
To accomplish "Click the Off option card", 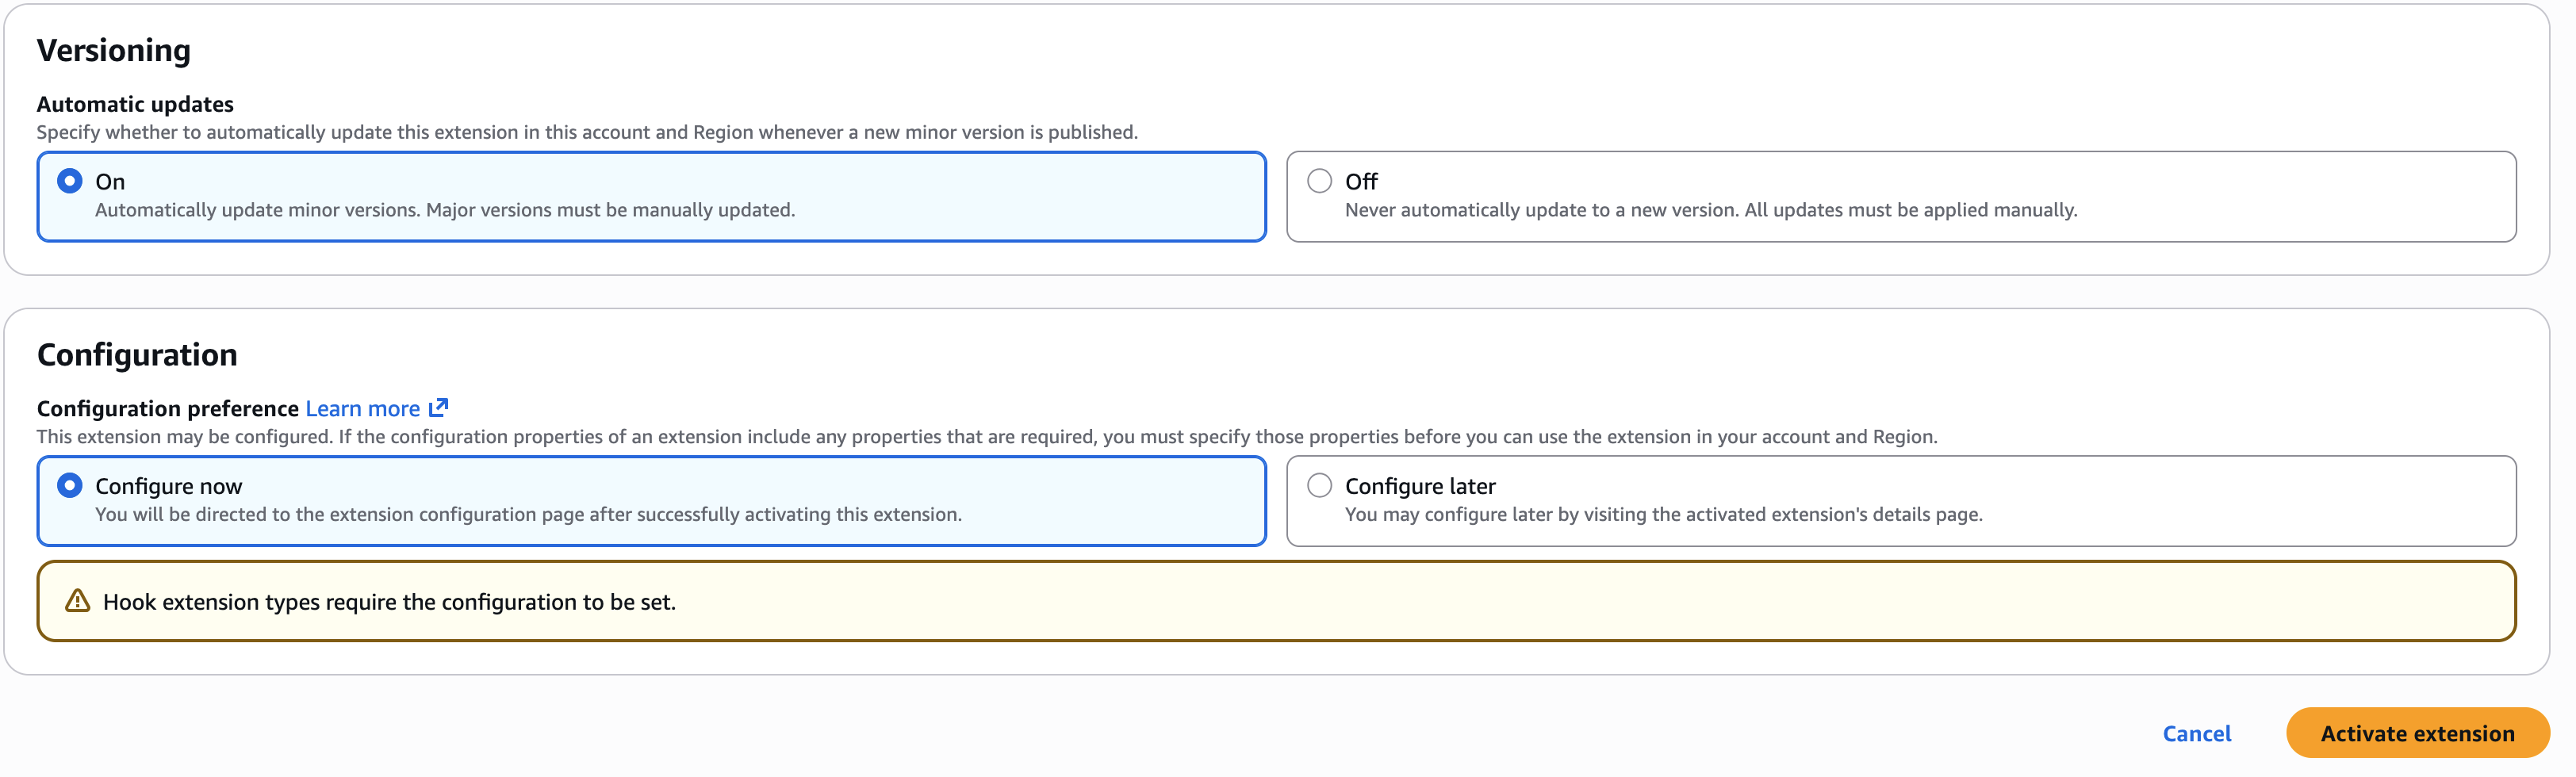I will [x=1900, y=196].
